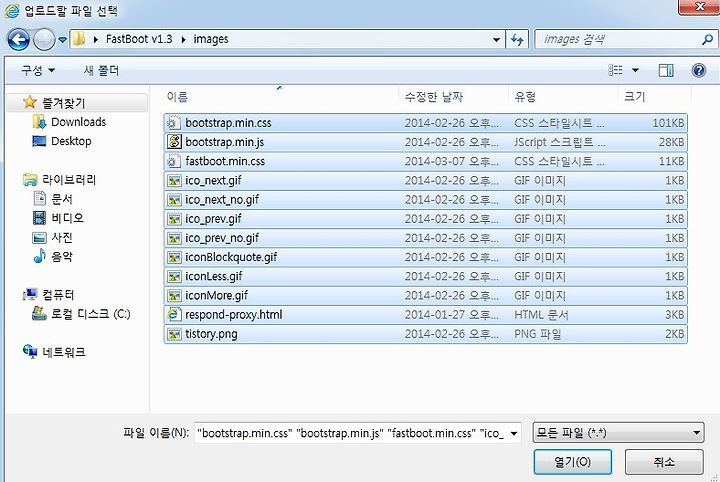The width and height of the screenshot is (720, 482).
Task: Create a folder with 새 폴더
Action: click(101, 70)
